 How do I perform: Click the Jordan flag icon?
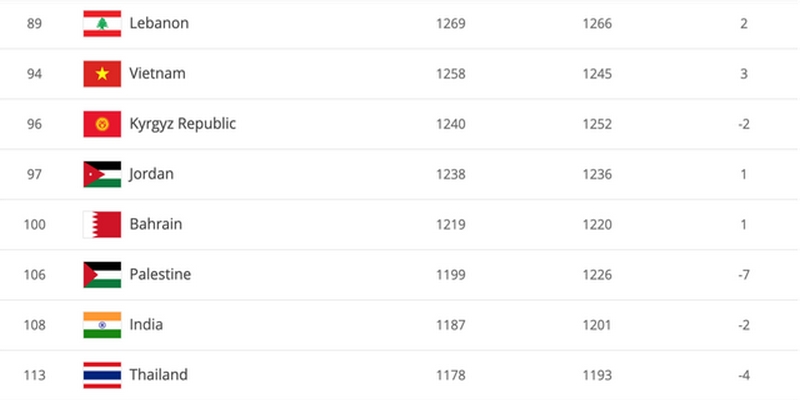coord(102,174)
